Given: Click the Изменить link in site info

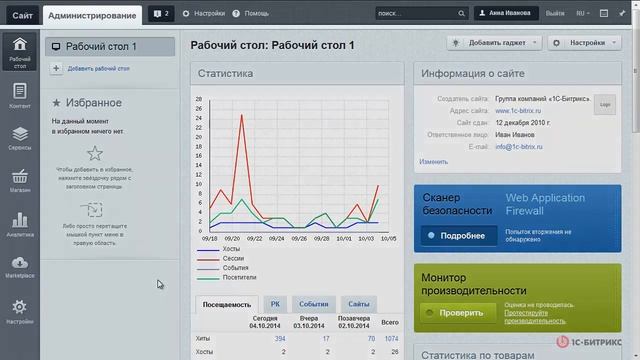Looking at the screenshot, I should (433, 162).
